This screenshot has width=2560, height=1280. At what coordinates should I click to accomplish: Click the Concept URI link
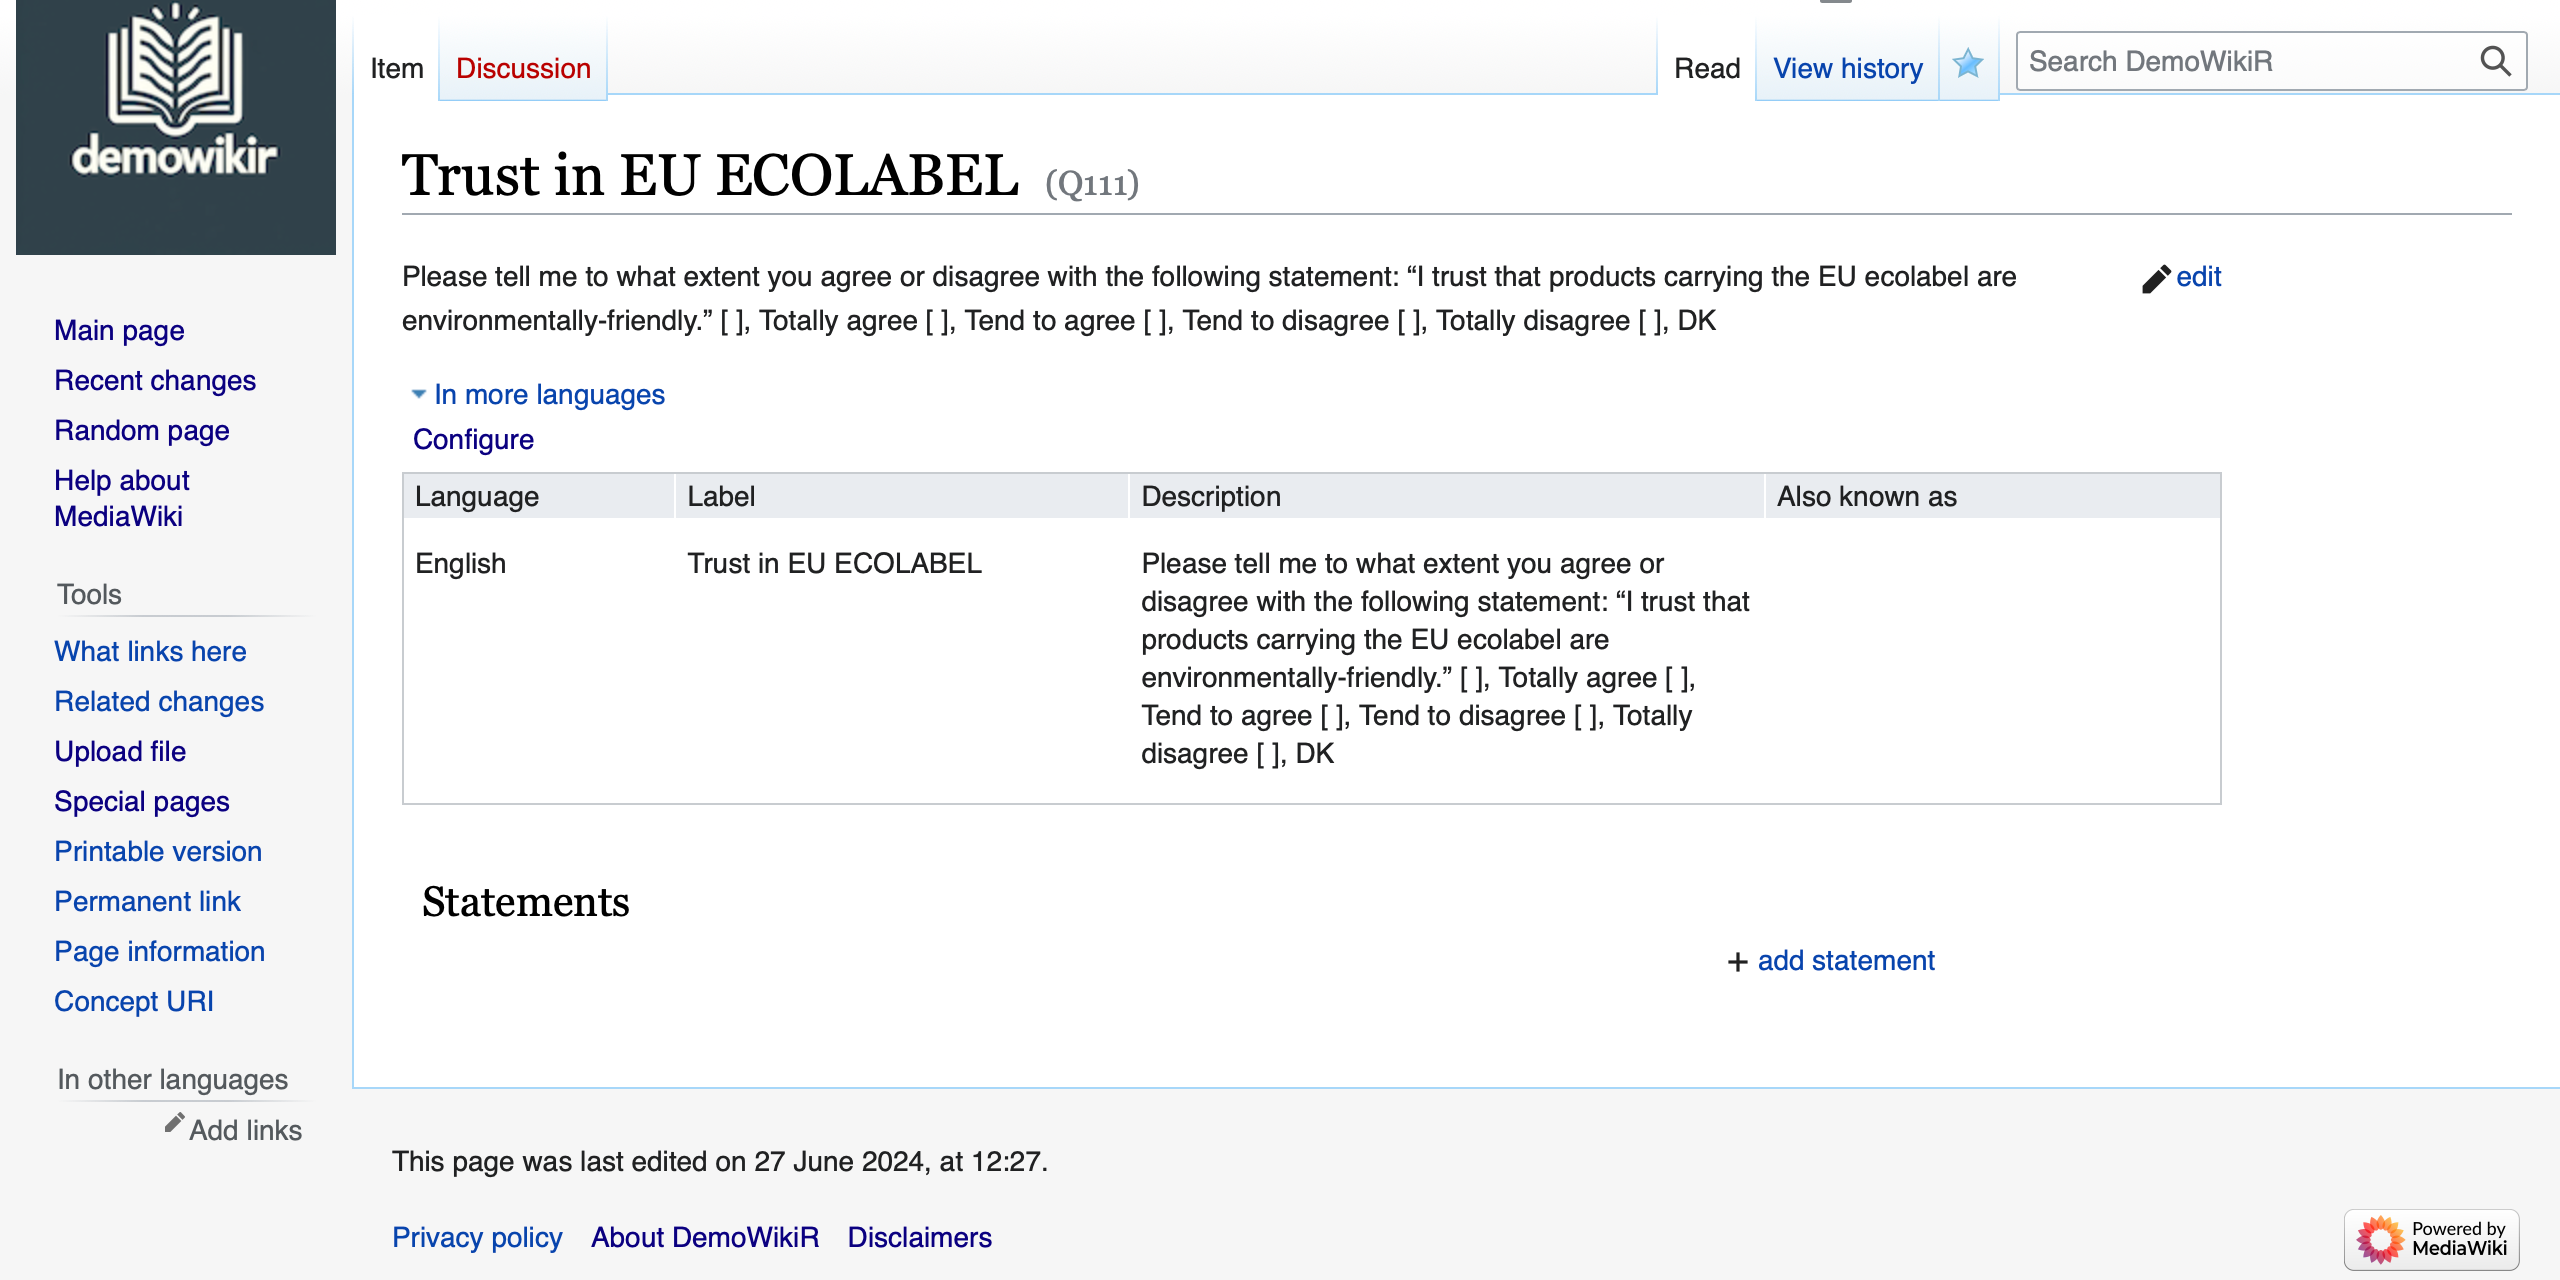[x=134, y=1002]
